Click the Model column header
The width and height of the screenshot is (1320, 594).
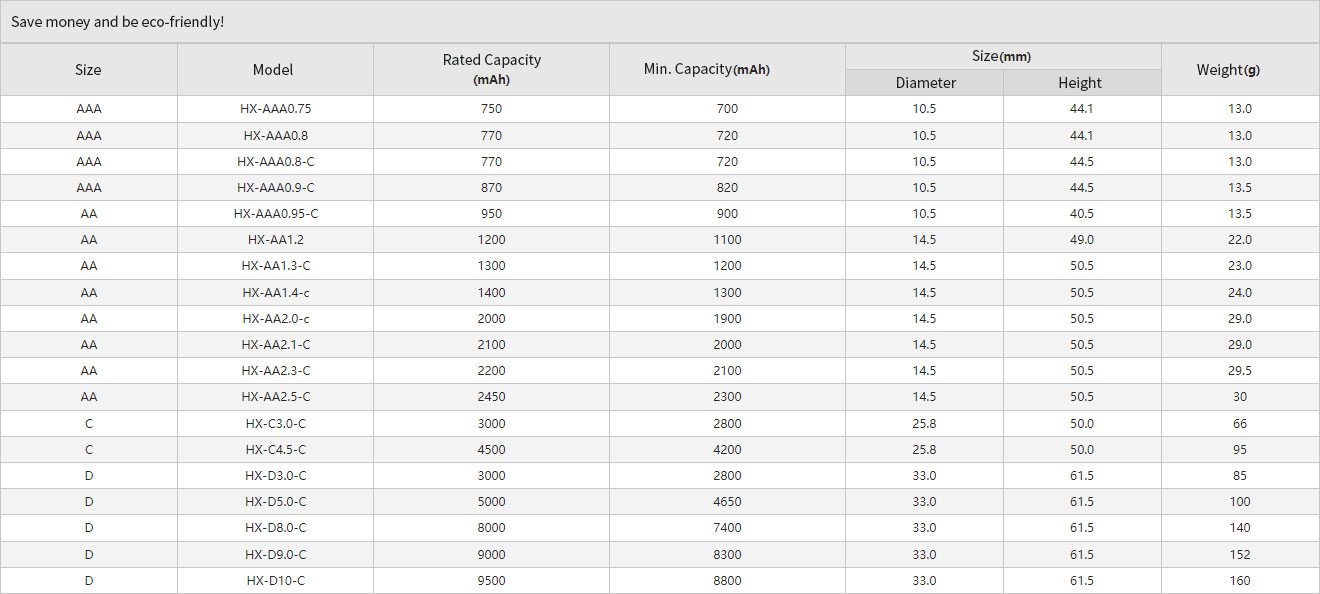tap(273, 70)
